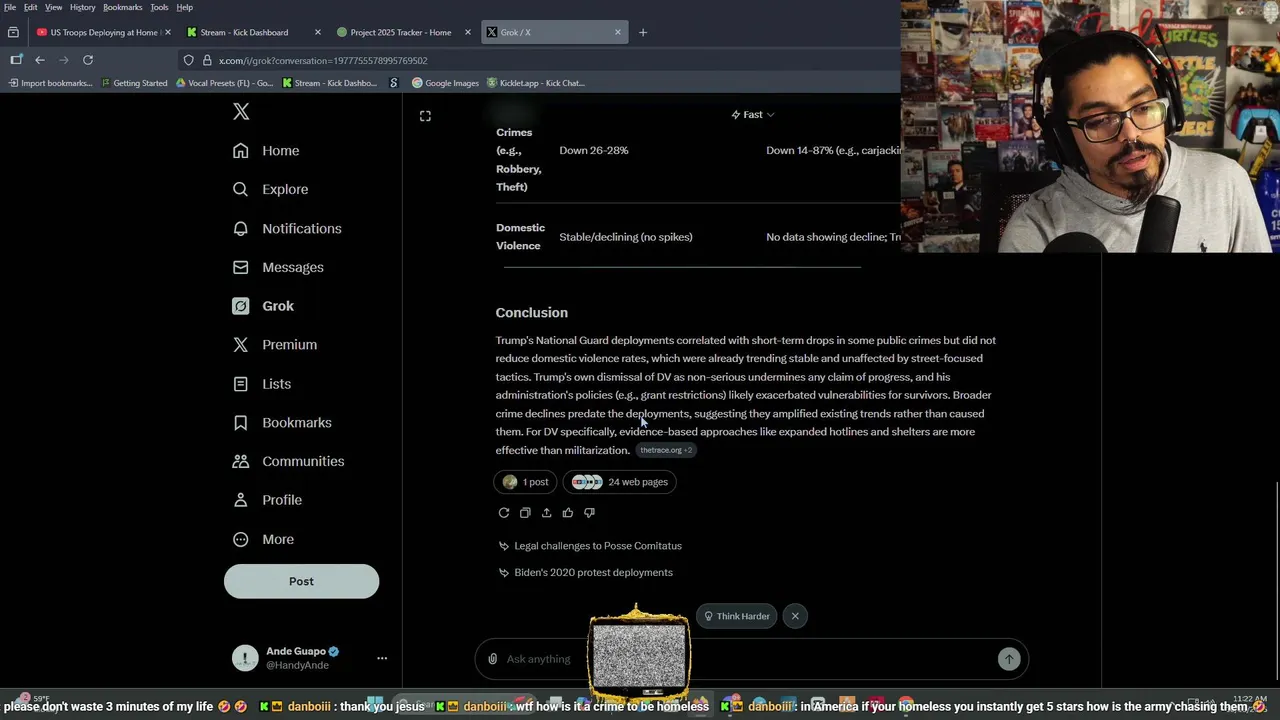Open the File menu
This screenshot has height=720, width=1280.
pyautogui.click(x=9, y=7)
